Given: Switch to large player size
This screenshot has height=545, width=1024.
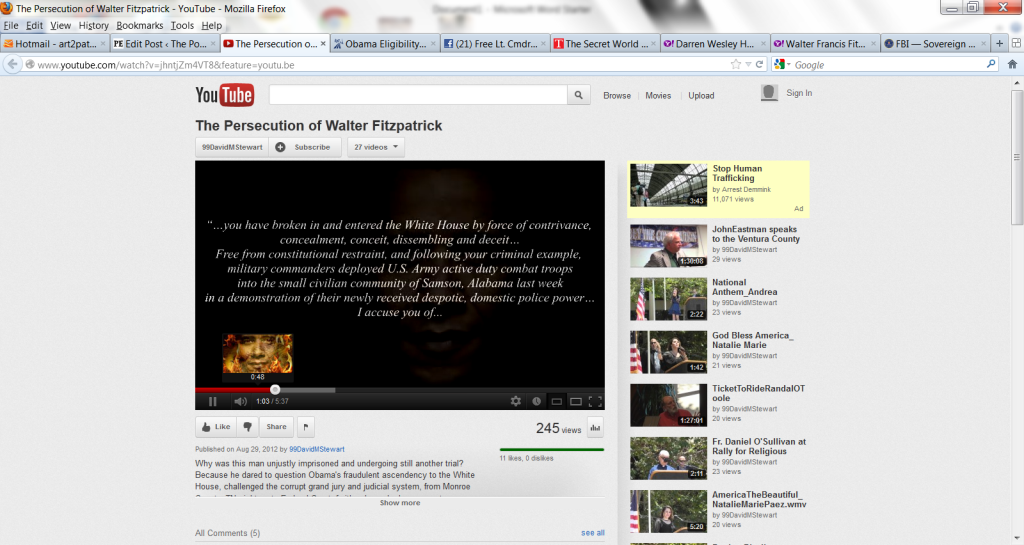Looking at the screenshot, I should 576,401.
